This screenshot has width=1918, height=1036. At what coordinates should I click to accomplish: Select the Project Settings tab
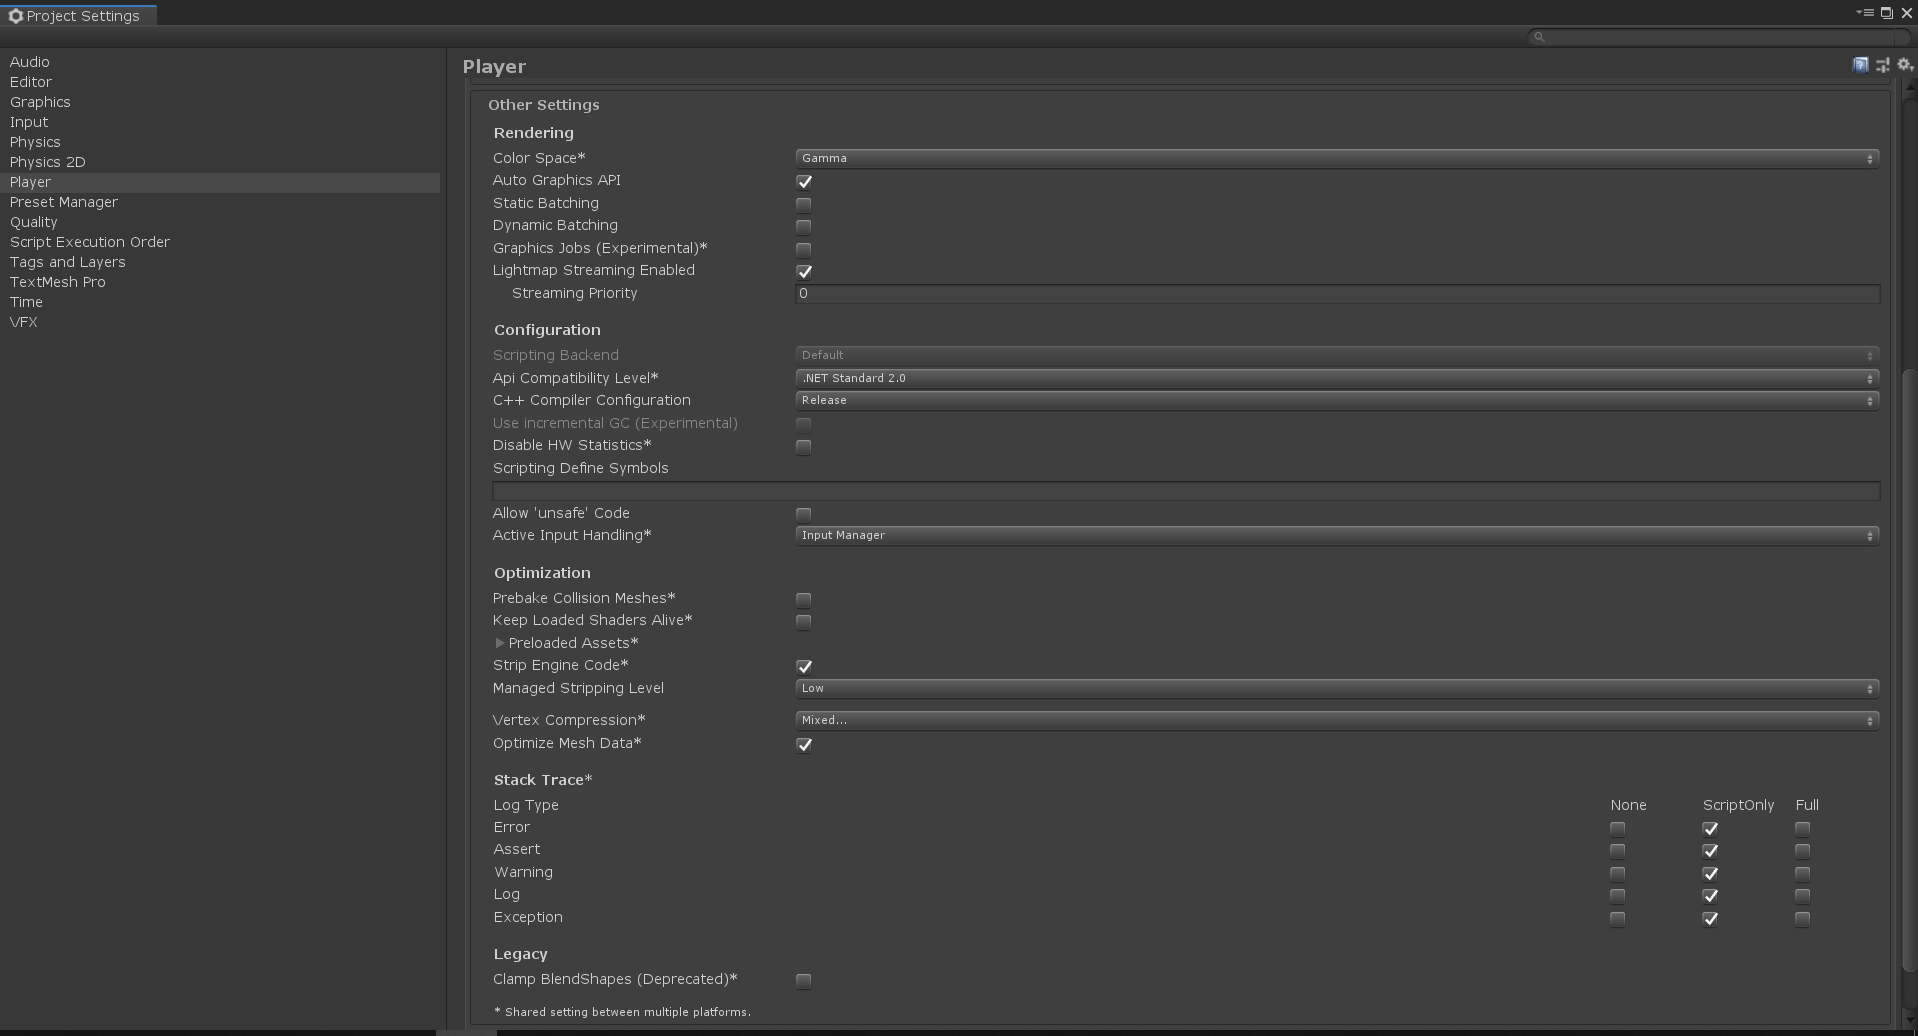coord(76,16)
